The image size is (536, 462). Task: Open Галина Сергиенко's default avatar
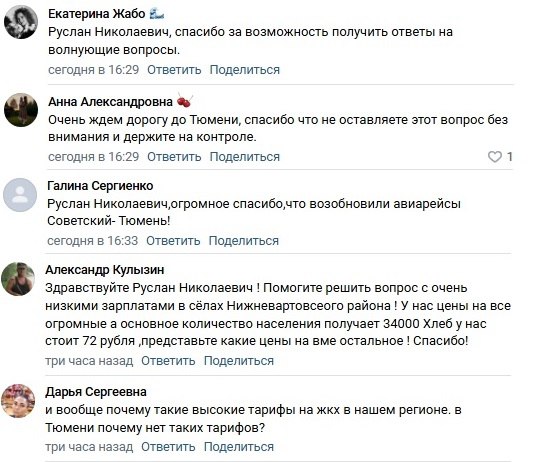(x=20, y=195)
